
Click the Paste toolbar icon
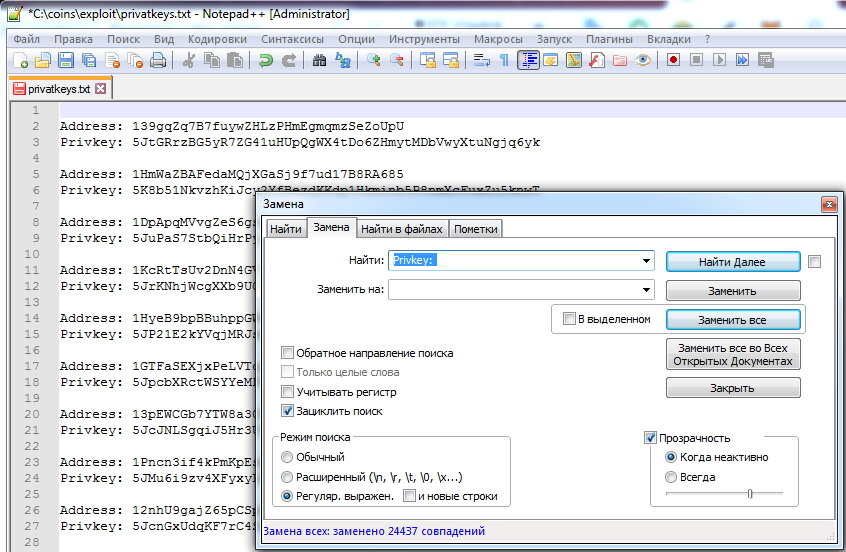click(x=235, y=60)
